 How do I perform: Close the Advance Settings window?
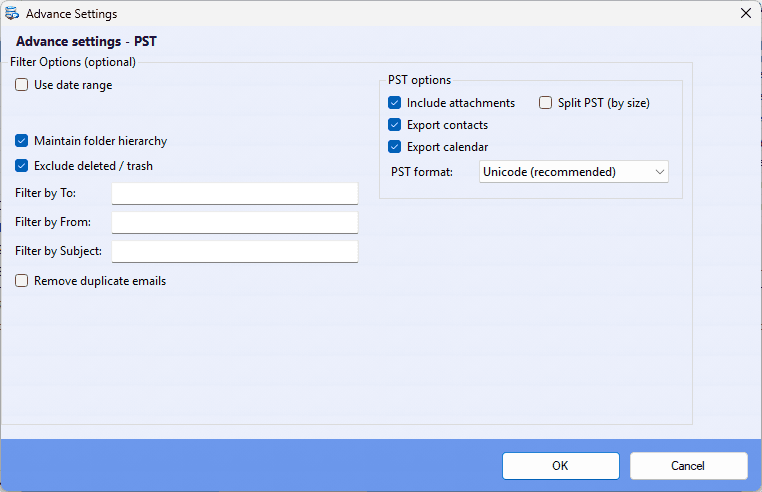click(745, 13)
